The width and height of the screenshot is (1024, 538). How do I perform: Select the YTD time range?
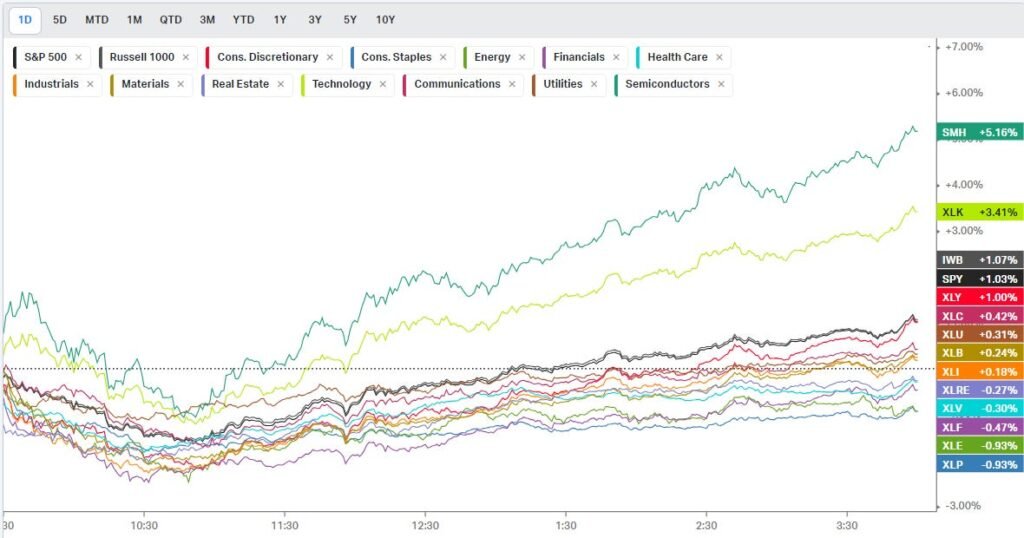[243, 20]
